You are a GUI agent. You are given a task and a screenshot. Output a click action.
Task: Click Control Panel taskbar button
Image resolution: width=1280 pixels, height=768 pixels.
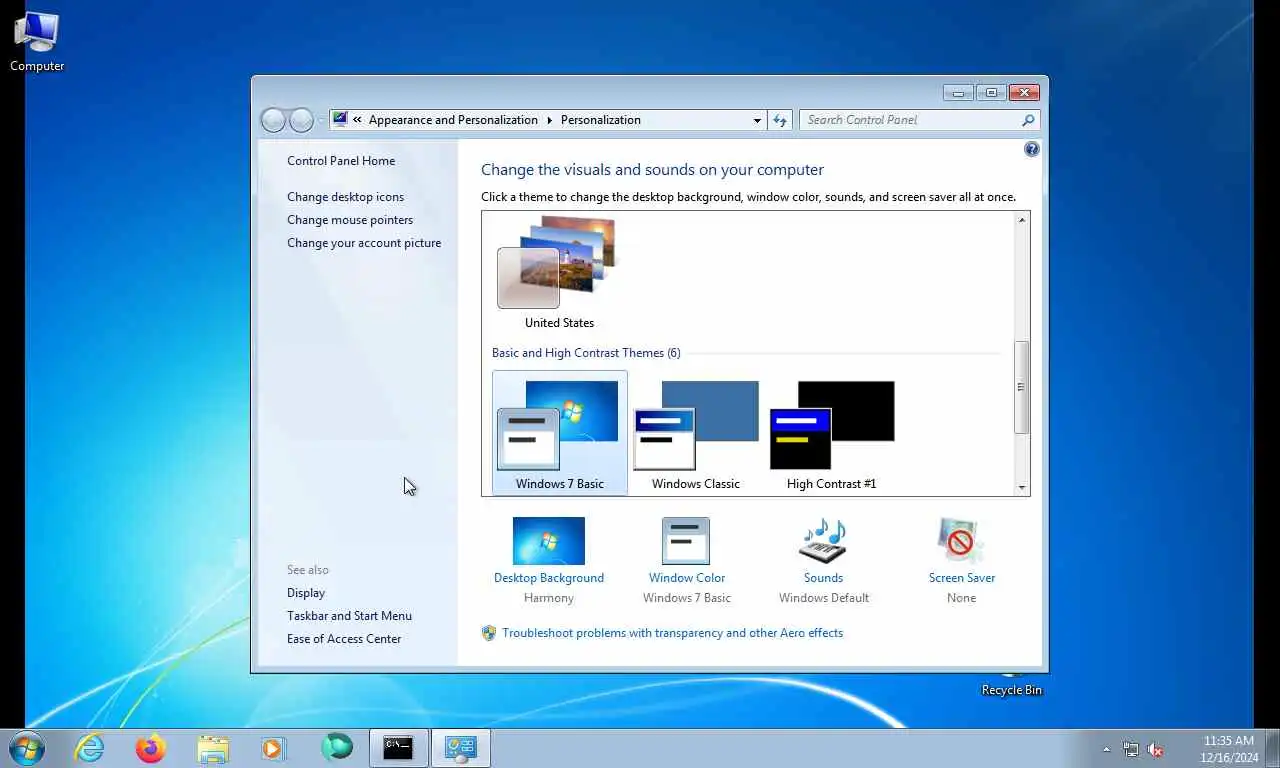click(x=460, y=748)
